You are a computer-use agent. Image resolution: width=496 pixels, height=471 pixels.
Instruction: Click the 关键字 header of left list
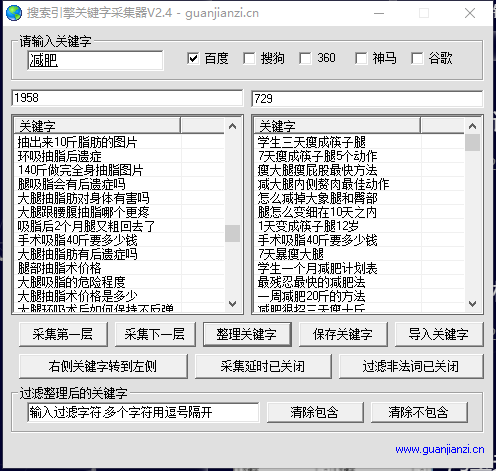click(x=97, y=126)
